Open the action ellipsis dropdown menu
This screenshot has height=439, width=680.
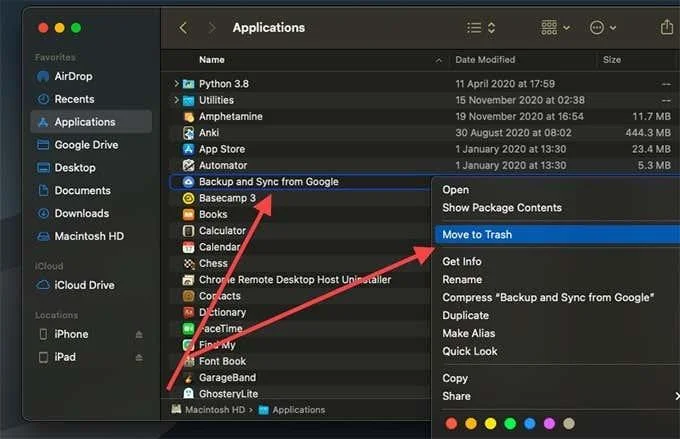pos(603,28)
